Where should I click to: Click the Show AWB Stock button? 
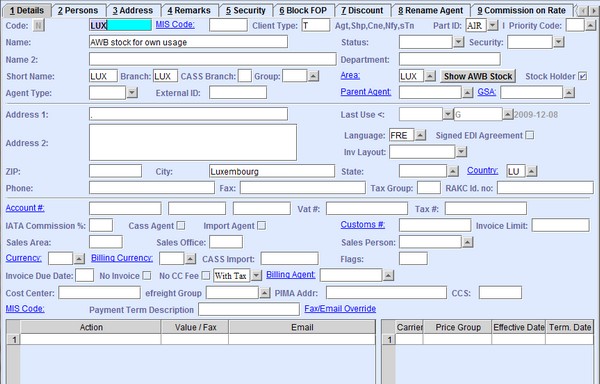tap(478, 76)
